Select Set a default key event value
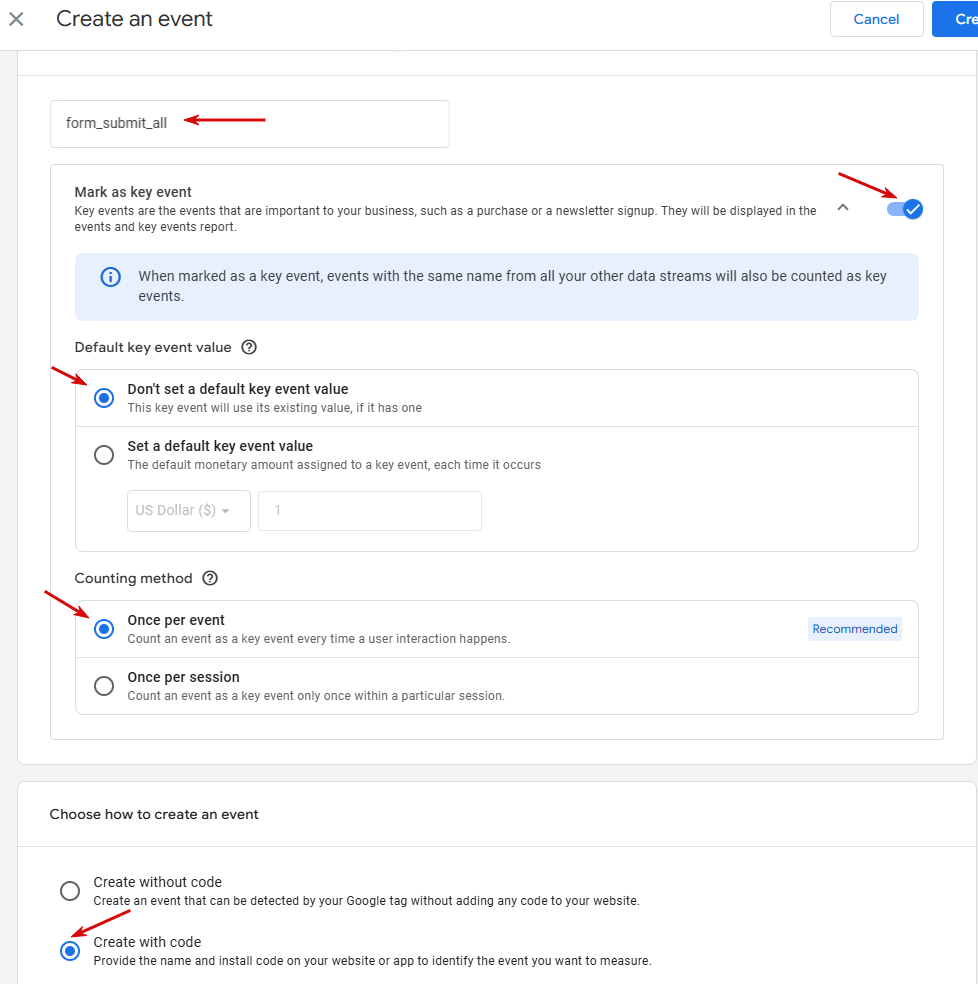 click(x=104, y=455)
